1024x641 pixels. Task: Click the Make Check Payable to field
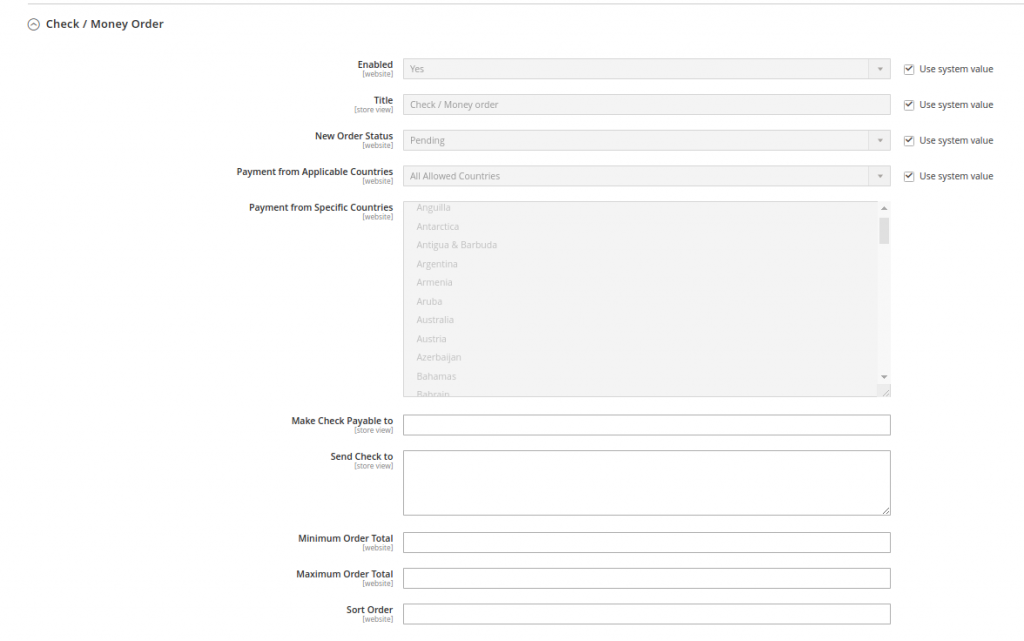pos(646,425)
